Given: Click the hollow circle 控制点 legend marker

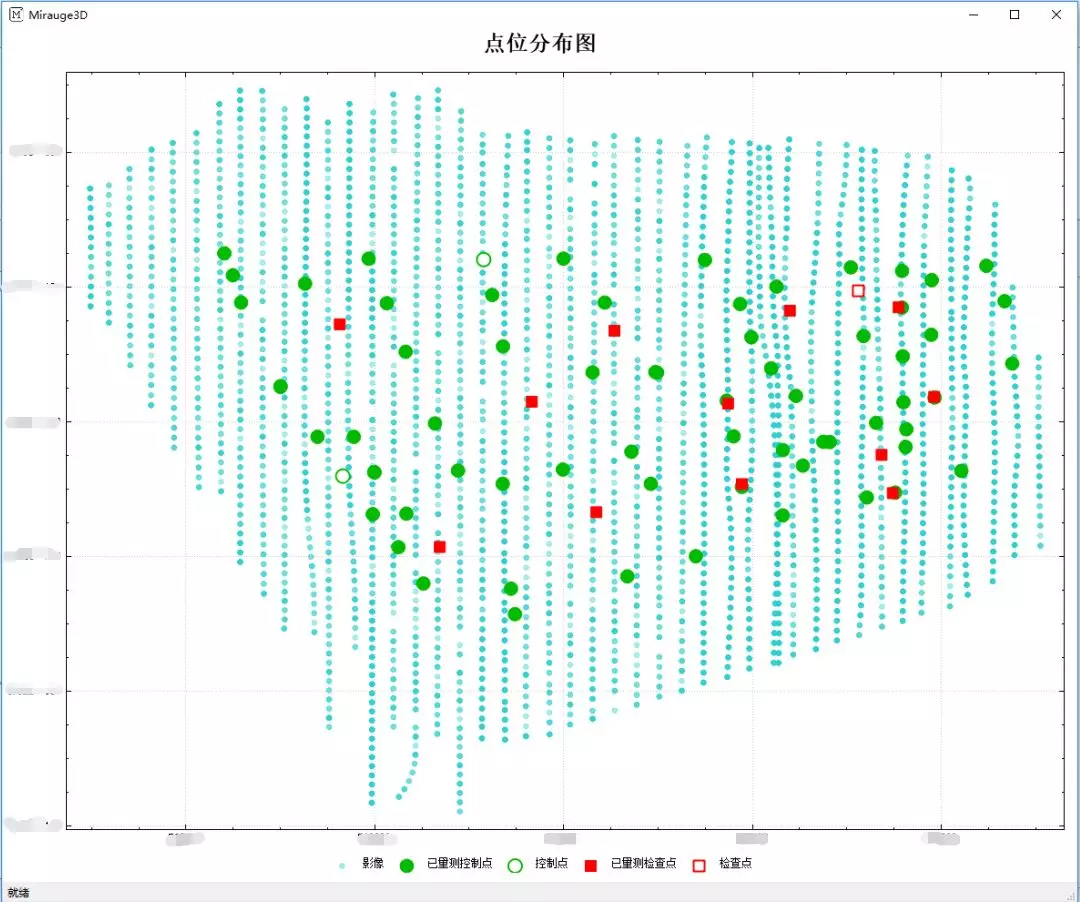Looking at the screenshot, I should pos(516,864).
